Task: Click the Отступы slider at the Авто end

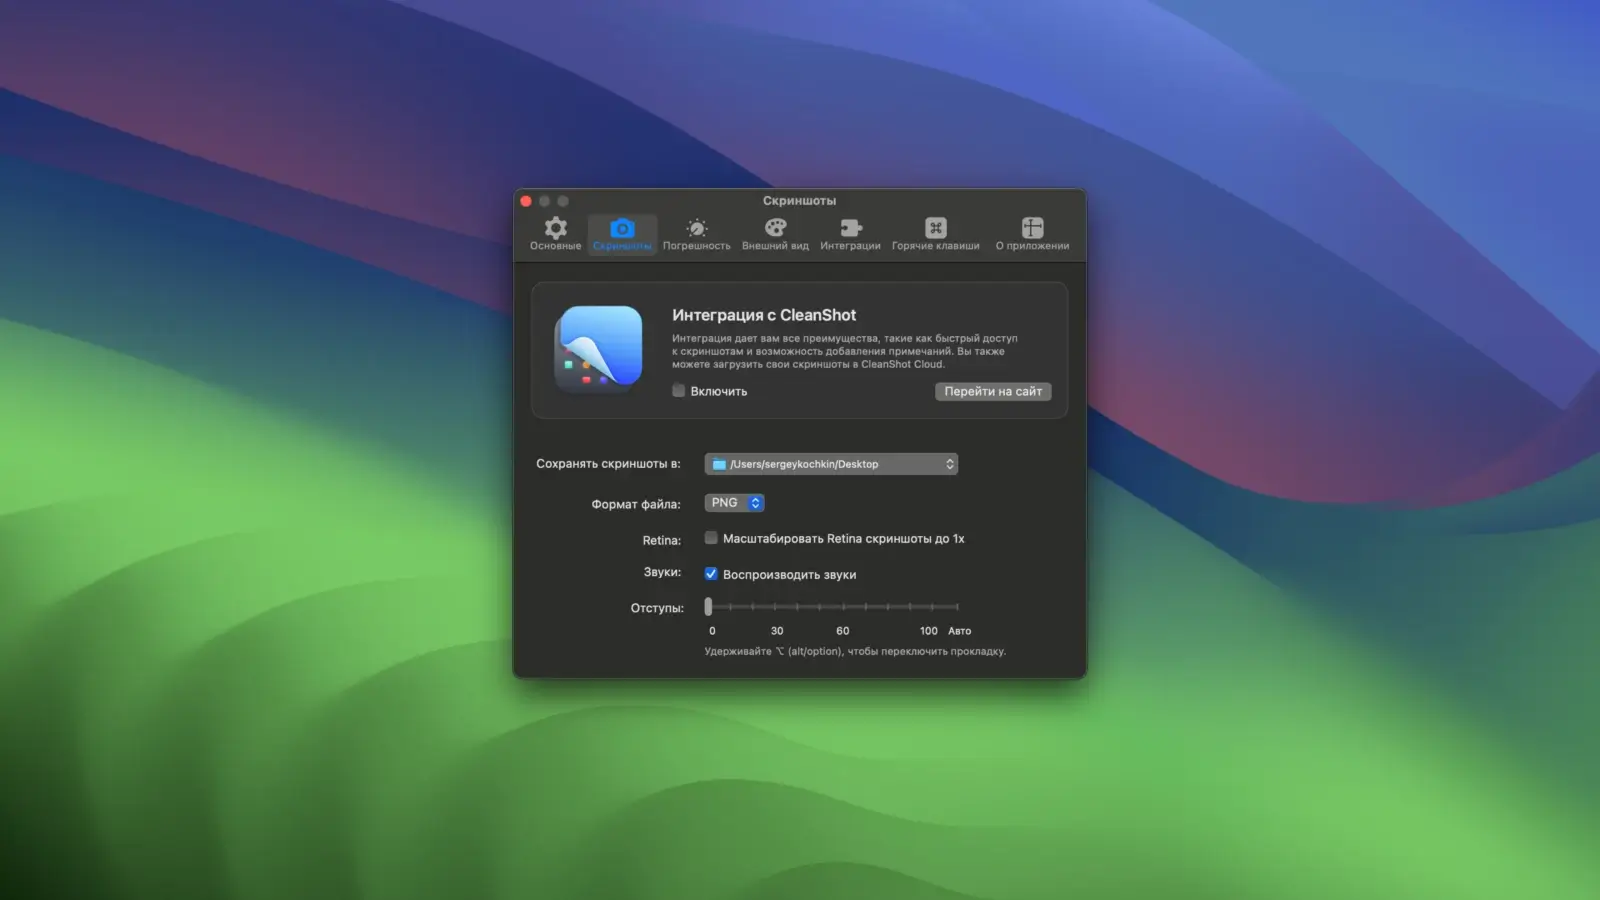Action: [x=957, y=607]
